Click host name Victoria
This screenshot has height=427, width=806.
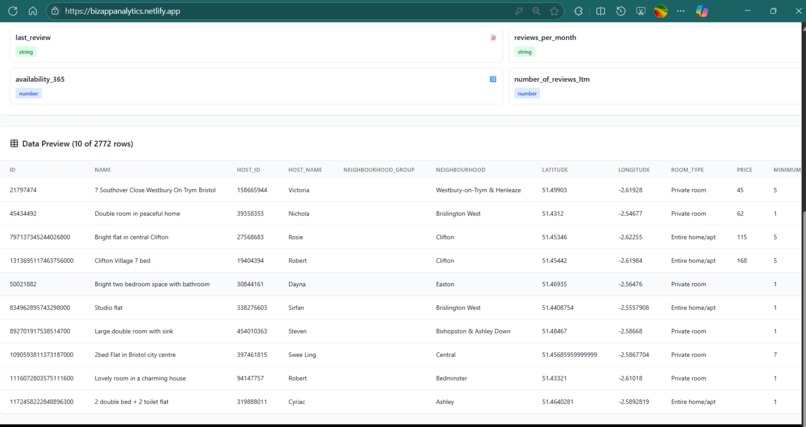click(299, 190)
